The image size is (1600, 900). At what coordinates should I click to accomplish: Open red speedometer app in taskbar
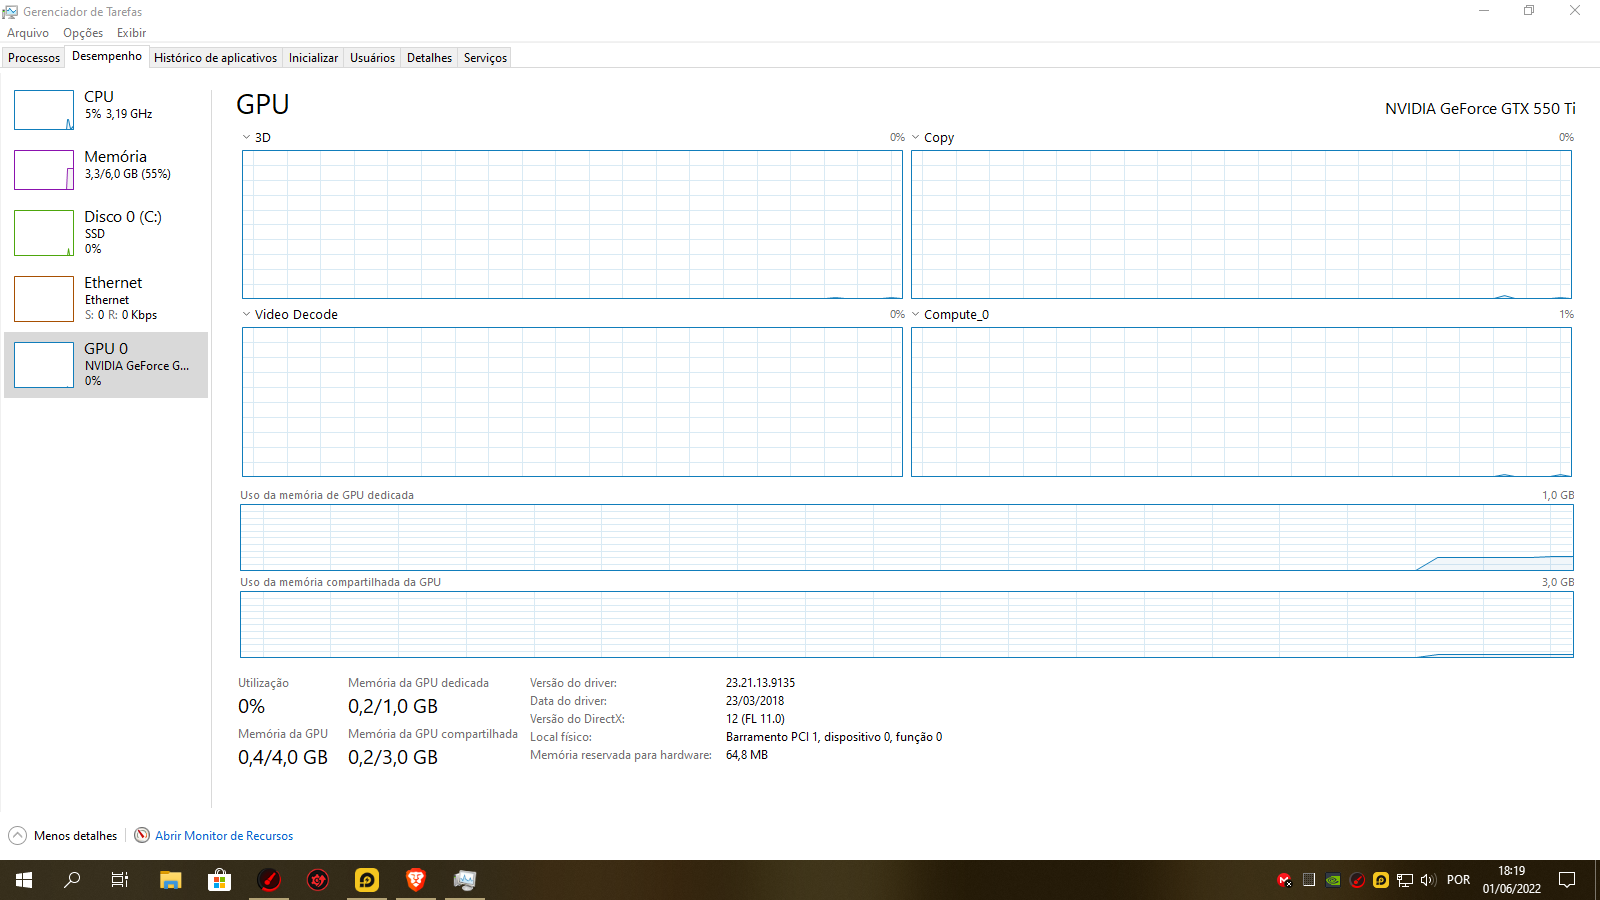pos(269,880)
